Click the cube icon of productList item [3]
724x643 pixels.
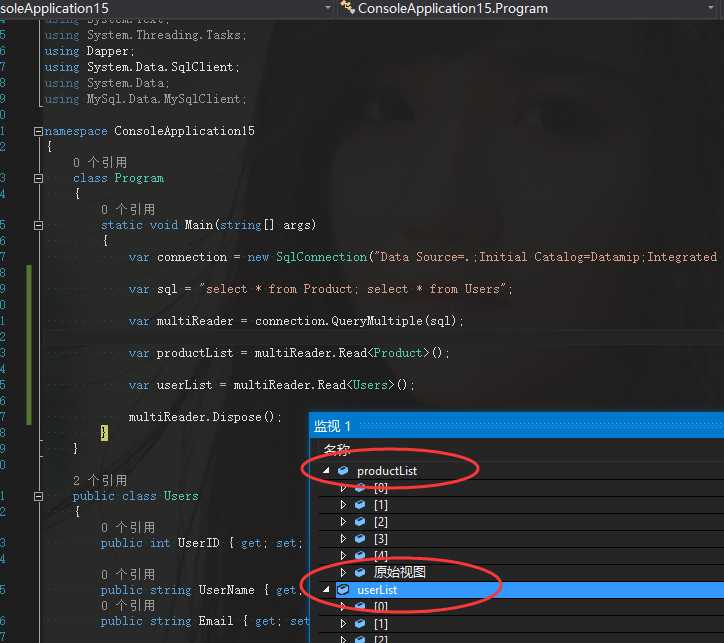(x=360, y=539)
